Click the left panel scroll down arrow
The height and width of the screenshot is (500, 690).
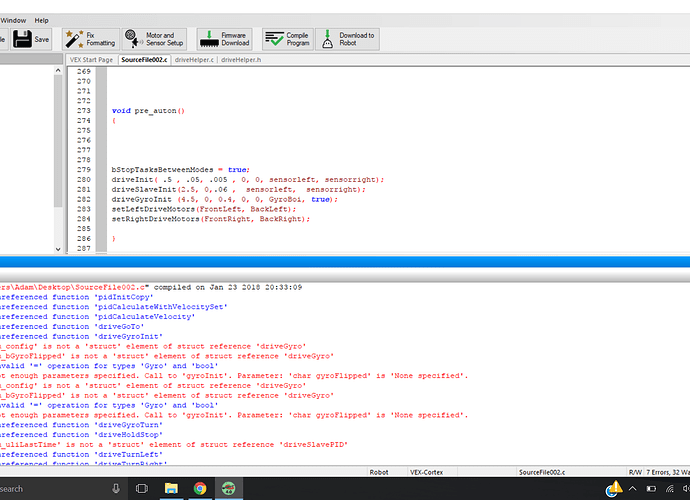point(58,249)
